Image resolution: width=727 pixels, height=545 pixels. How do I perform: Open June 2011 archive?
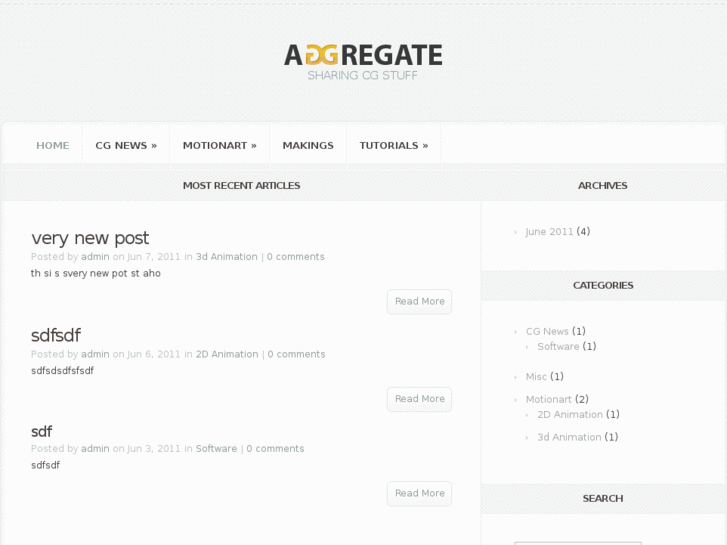coord(549,231)
